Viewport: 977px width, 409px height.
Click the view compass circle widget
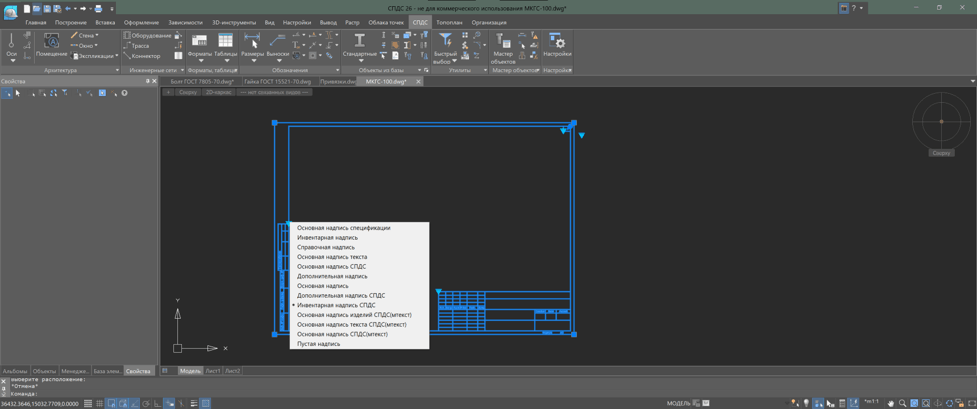(941, 121)
